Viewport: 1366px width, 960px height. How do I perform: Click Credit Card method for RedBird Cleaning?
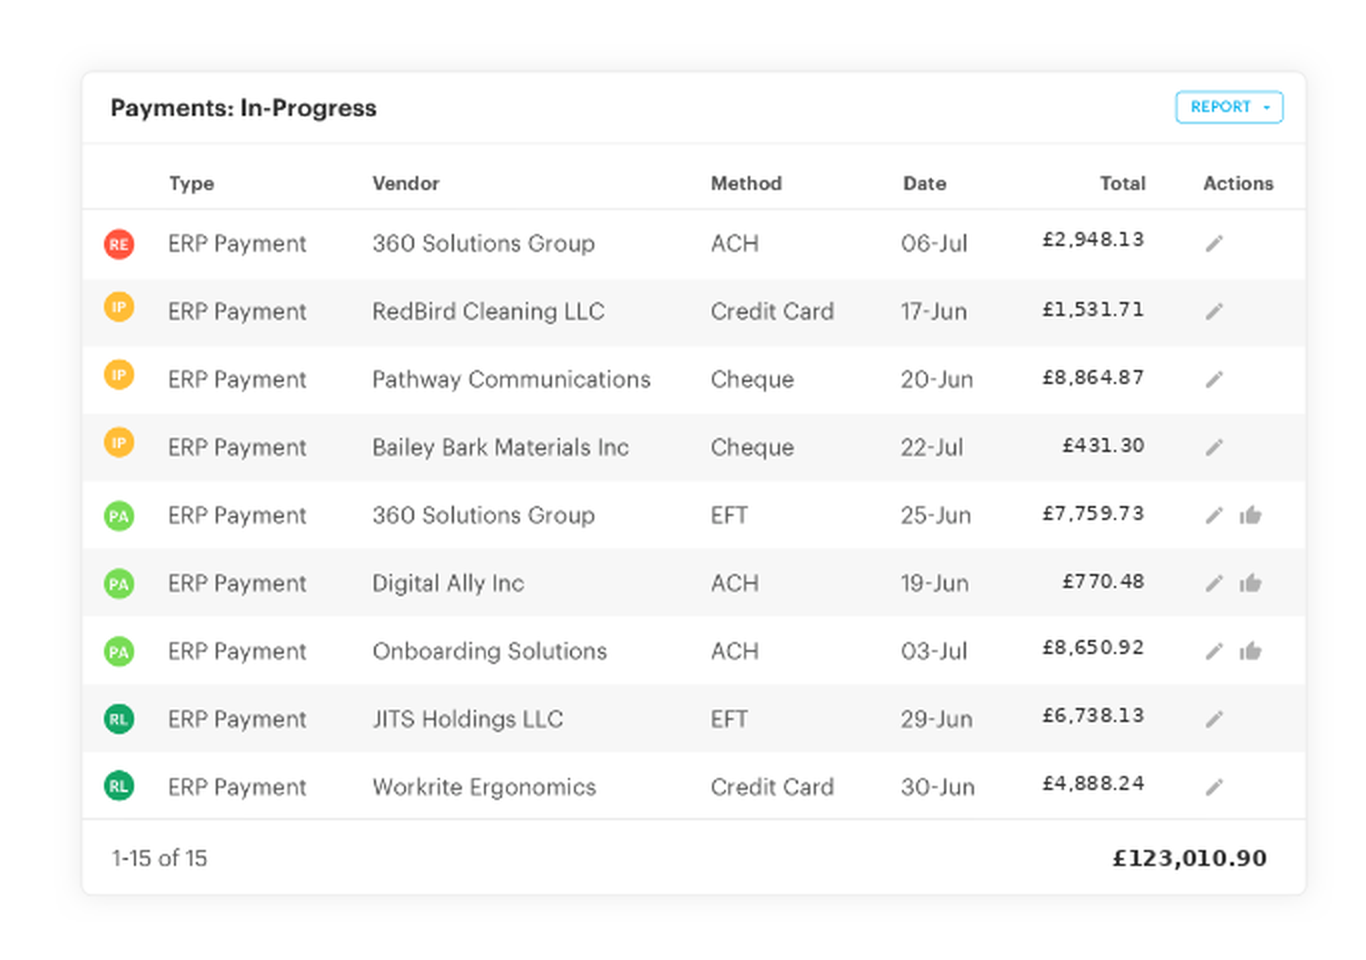(772, 311)
